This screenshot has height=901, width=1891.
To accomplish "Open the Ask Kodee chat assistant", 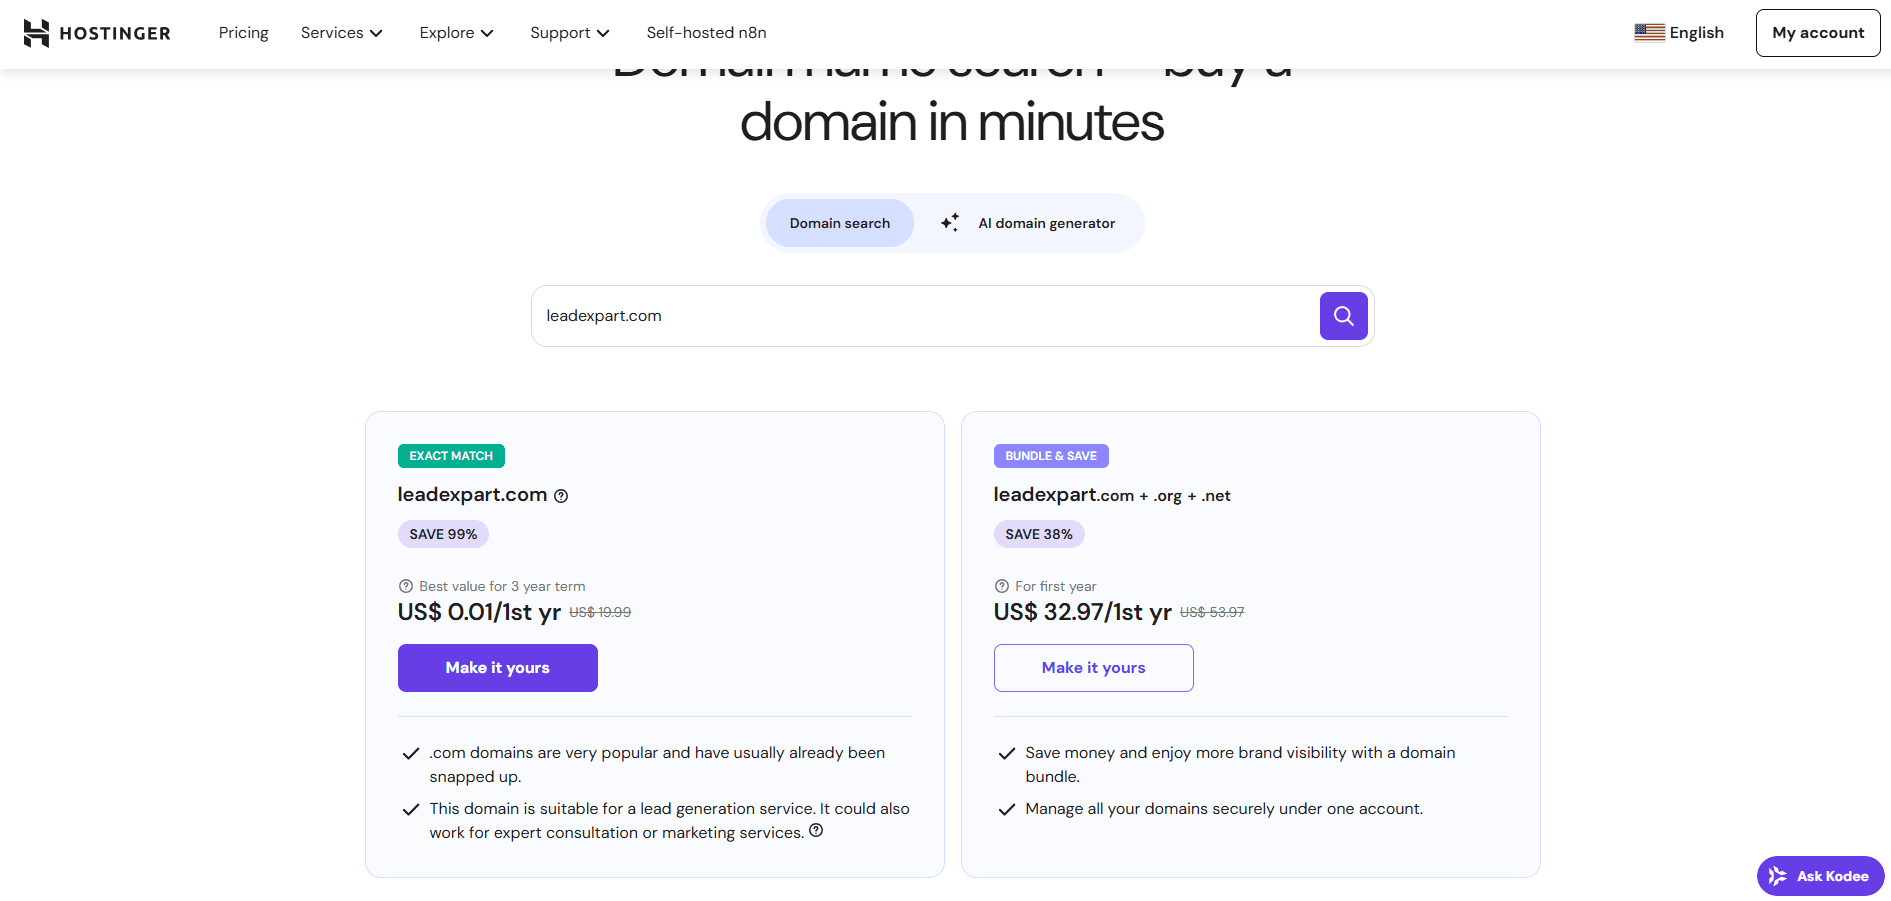I will 1820,876.
